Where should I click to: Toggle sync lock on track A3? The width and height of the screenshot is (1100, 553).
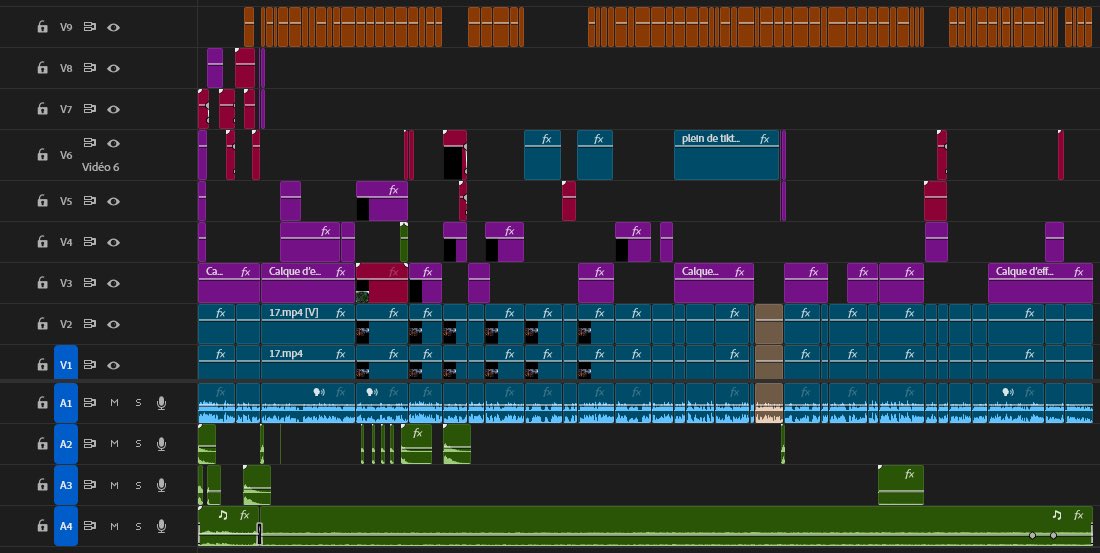[x=90, y=485]
